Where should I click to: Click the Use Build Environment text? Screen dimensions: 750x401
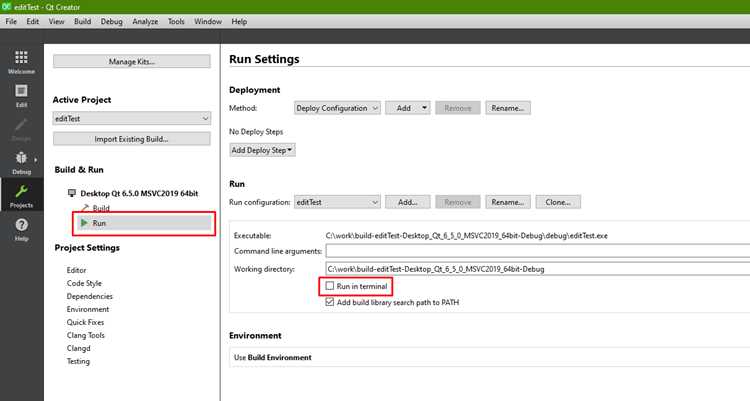[273, 357]
